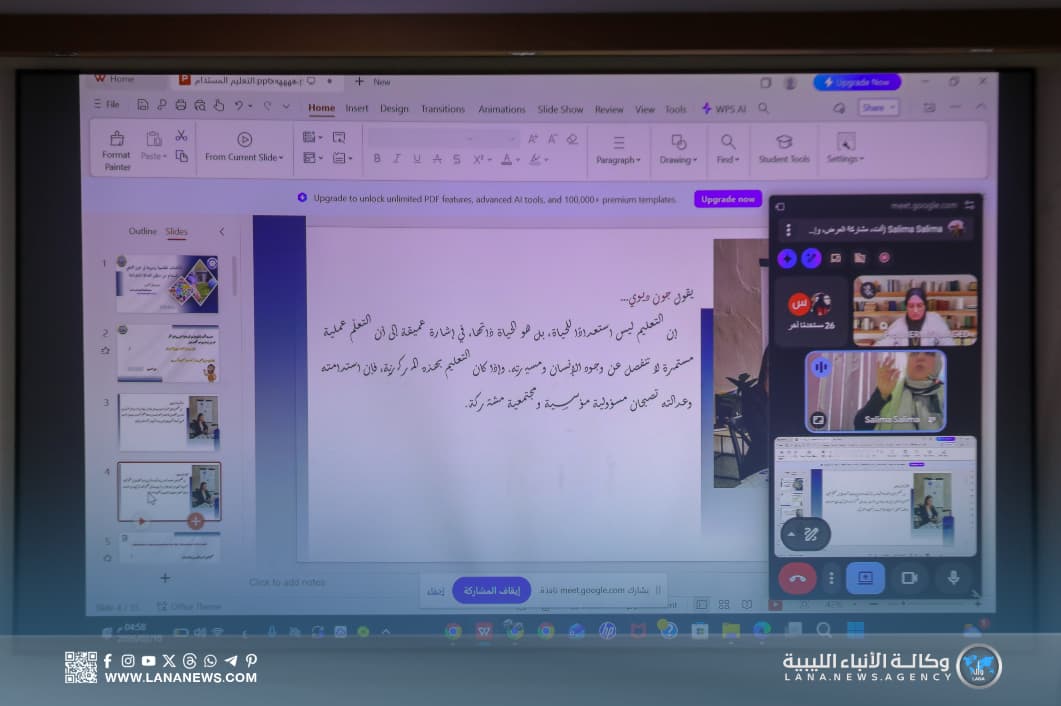Hang up the Google Meet call

pos(797,578)
